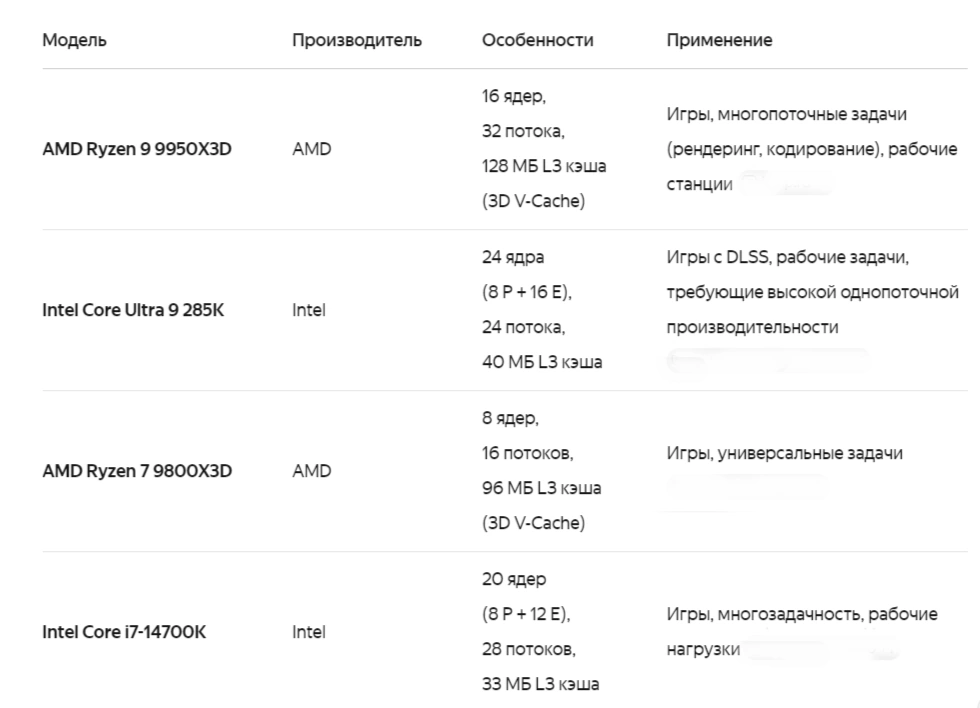Click the "Игры, универсальные задачи" text
The width and height of the screenshot is (980, 708).
(x=784, y=453)
